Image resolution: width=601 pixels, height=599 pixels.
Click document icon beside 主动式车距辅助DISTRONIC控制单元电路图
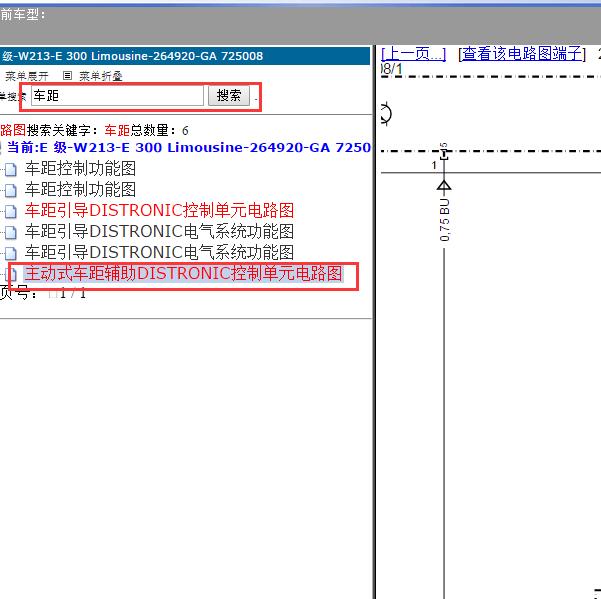click(12, 274)
